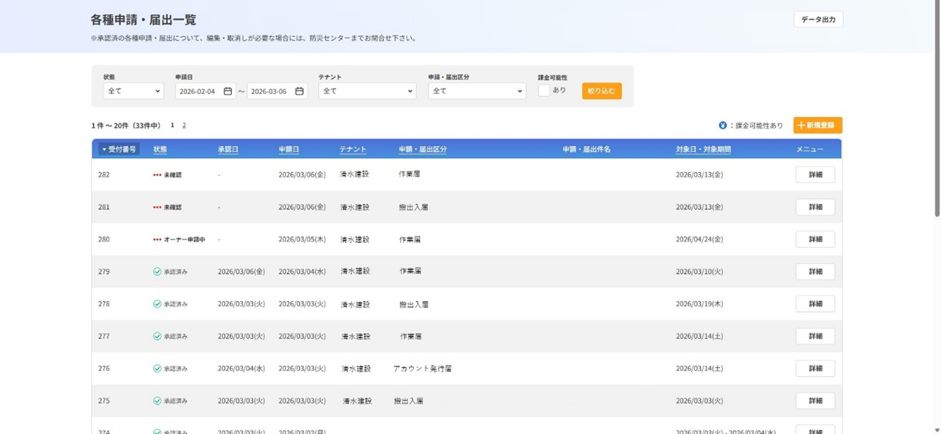Sort the table by 受付番号 column
Image resolution: width=941 pixels, height=434 pixels.
[119, 149]
